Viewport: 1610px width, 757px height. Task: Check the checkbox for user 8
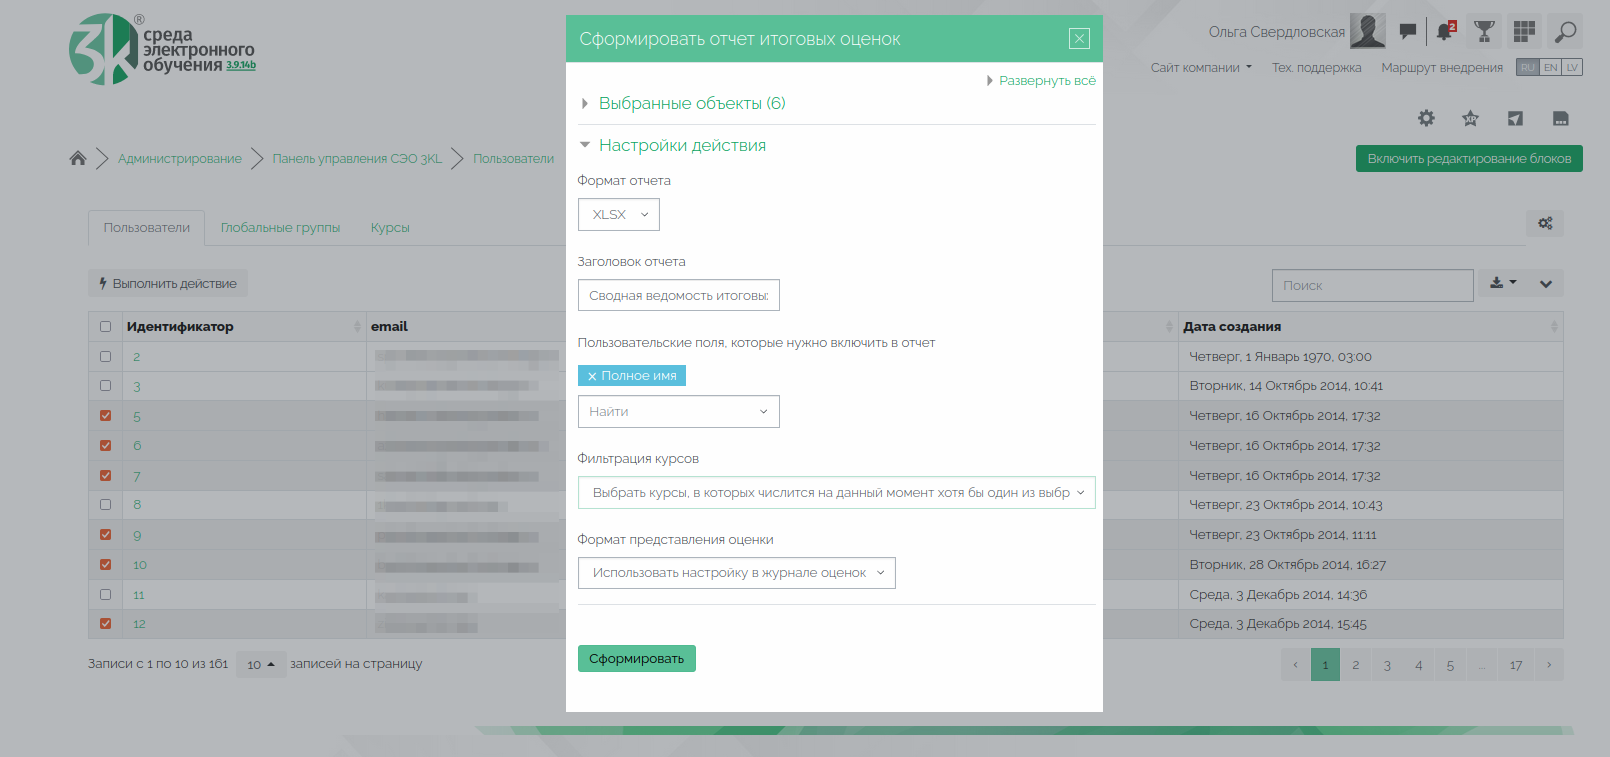pos(106,505)
